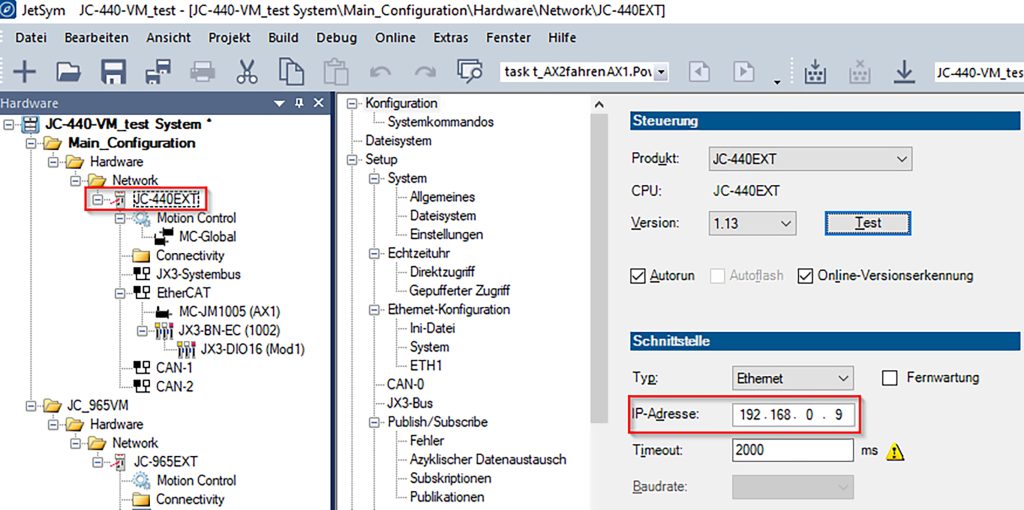
Task: Enable the Fernwartung checkbox
Action: click(889, 377)
